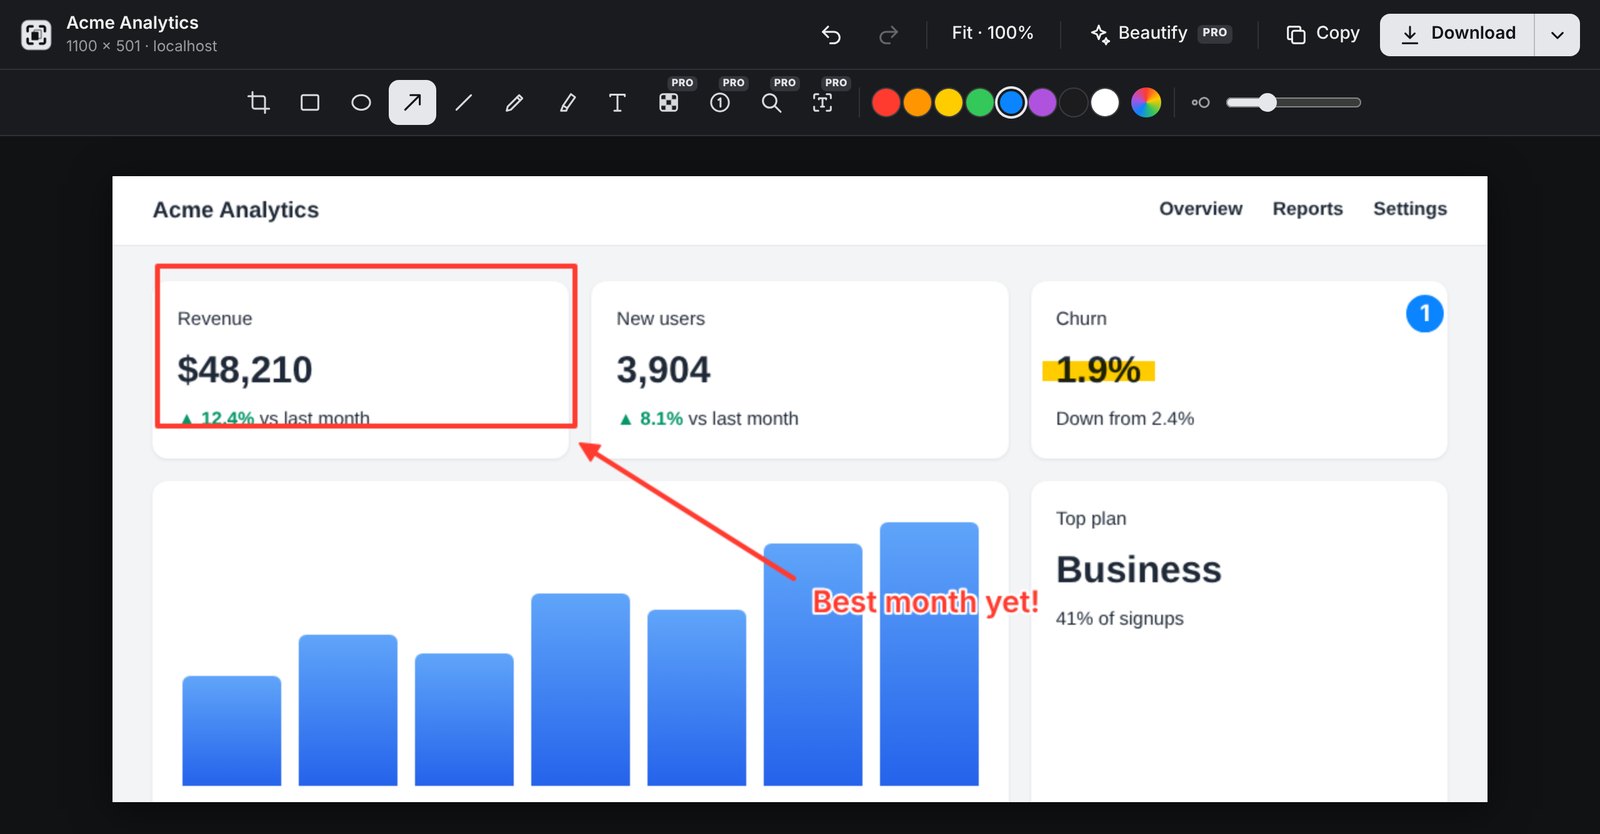Redo the annotation

pos(888,35)
